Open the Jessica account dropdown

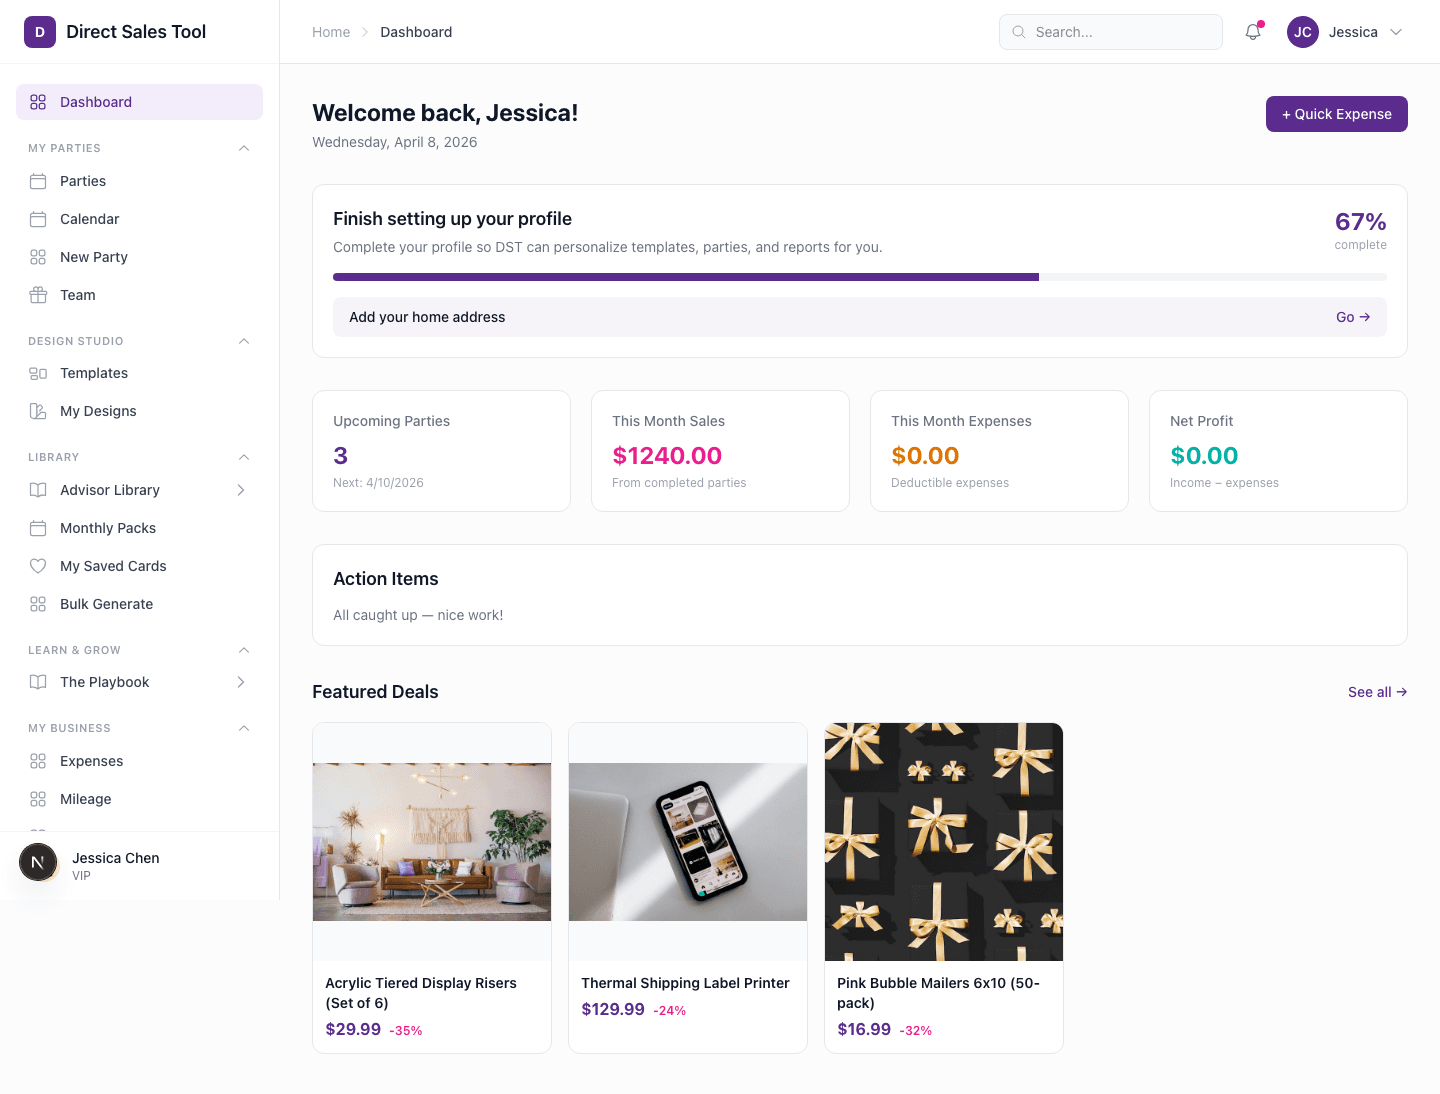pos(1346,32)
